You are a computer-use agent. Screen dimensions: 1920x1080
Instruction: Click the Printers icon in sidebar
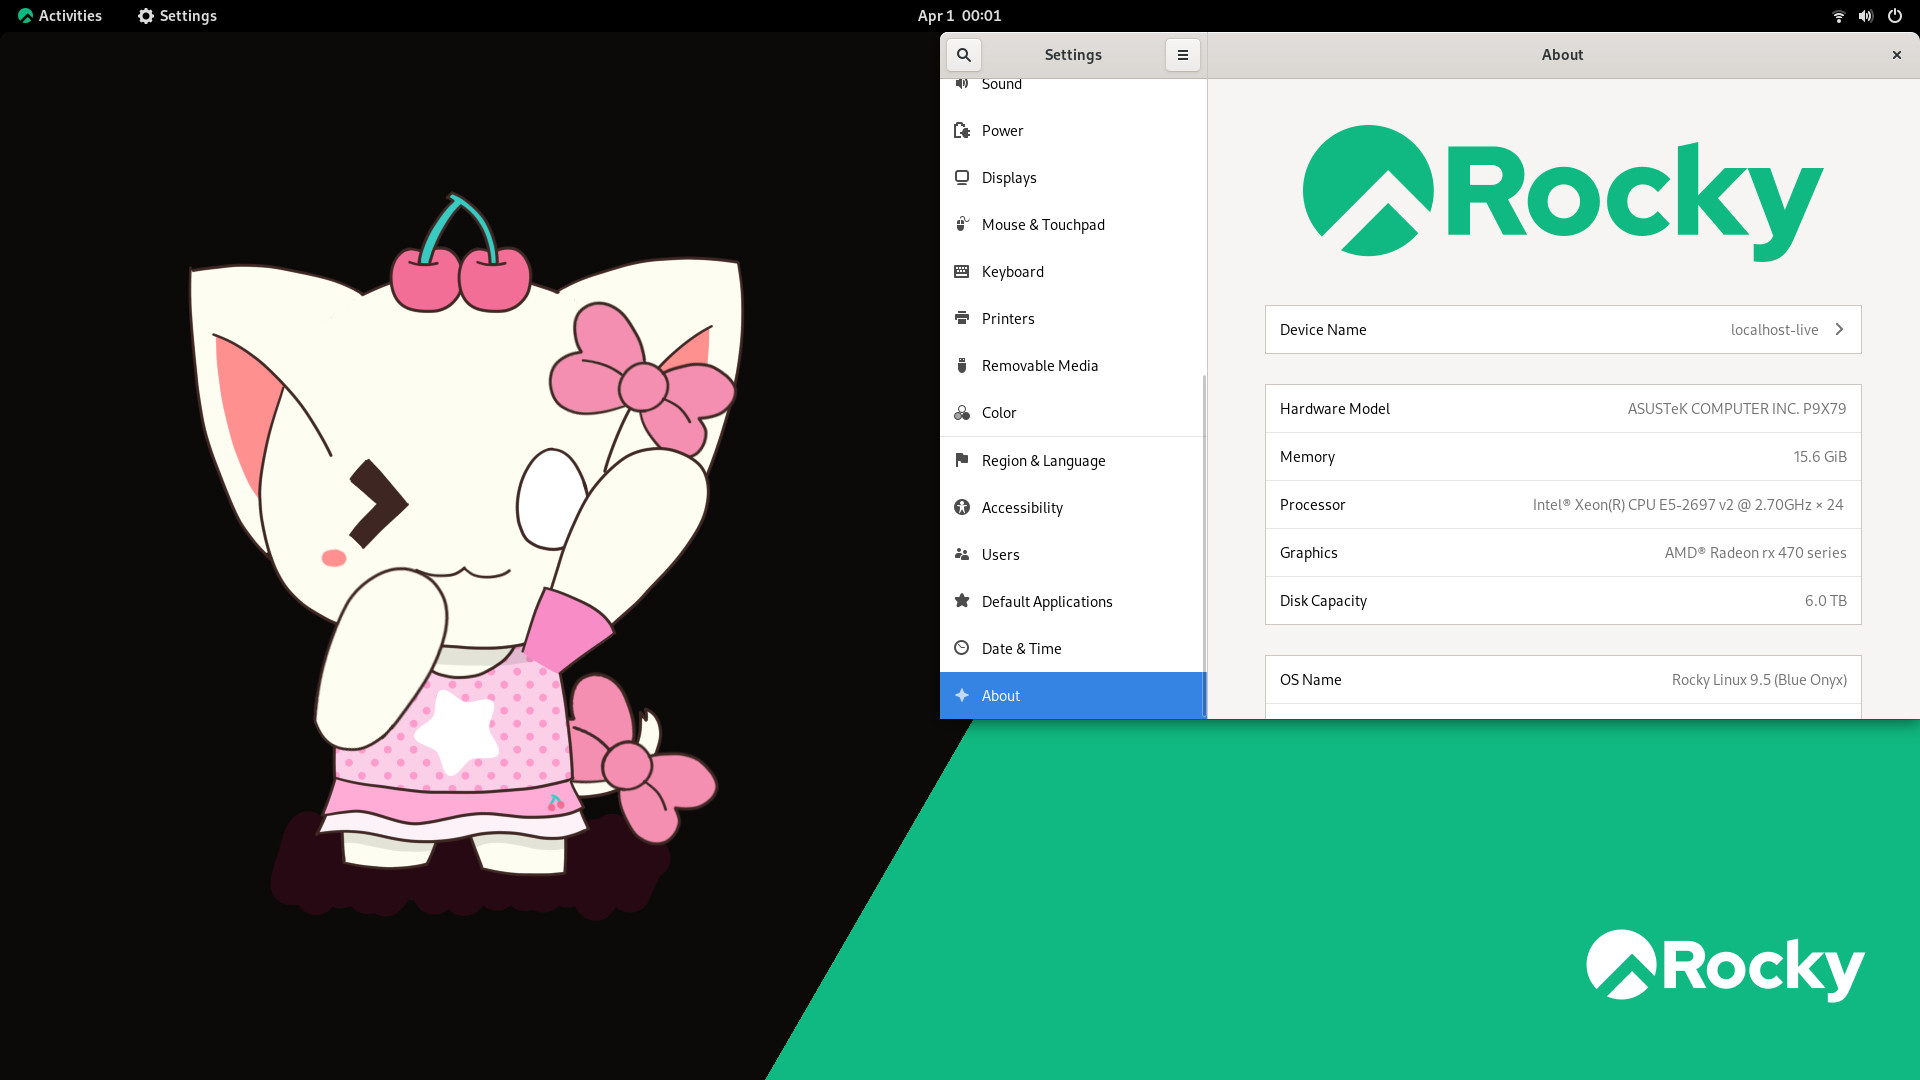pos(962,319)
